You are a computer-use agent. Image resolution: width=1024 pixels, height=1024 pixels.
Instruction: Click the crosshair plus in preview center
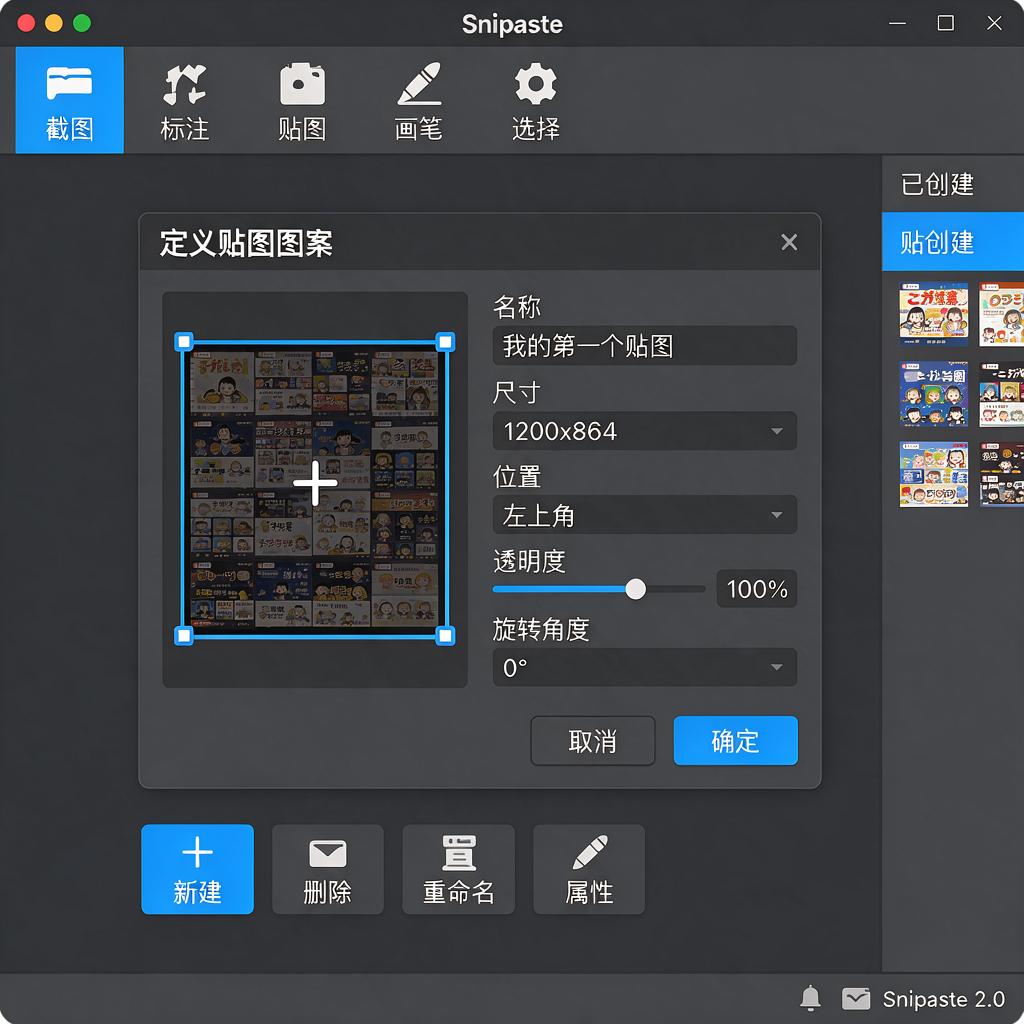pyautogui.click(x=315, y=483)
